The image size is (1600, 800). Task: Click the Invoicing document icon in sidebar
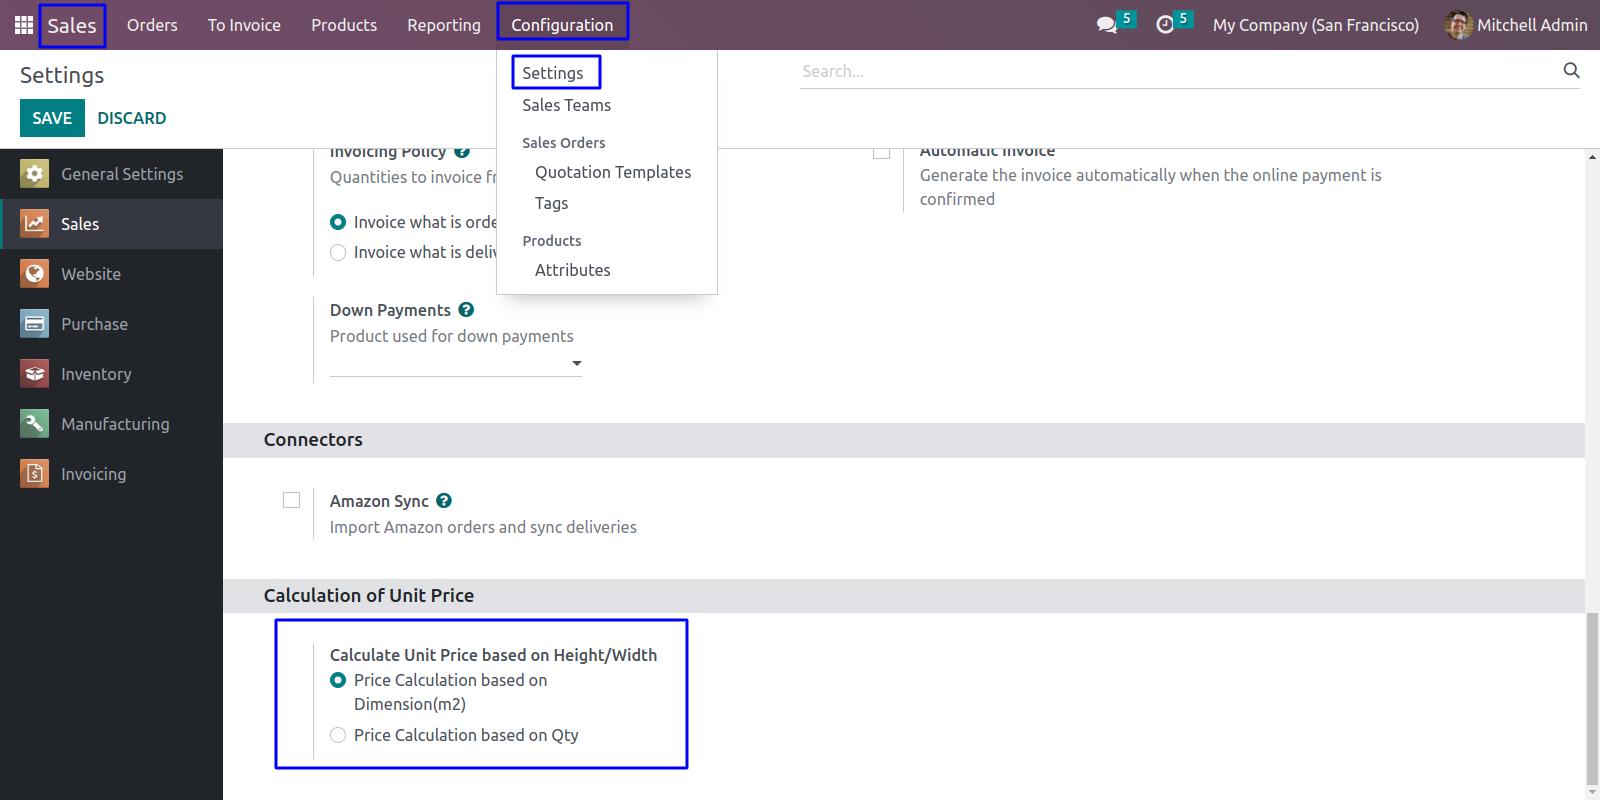[x=35, y=474]
